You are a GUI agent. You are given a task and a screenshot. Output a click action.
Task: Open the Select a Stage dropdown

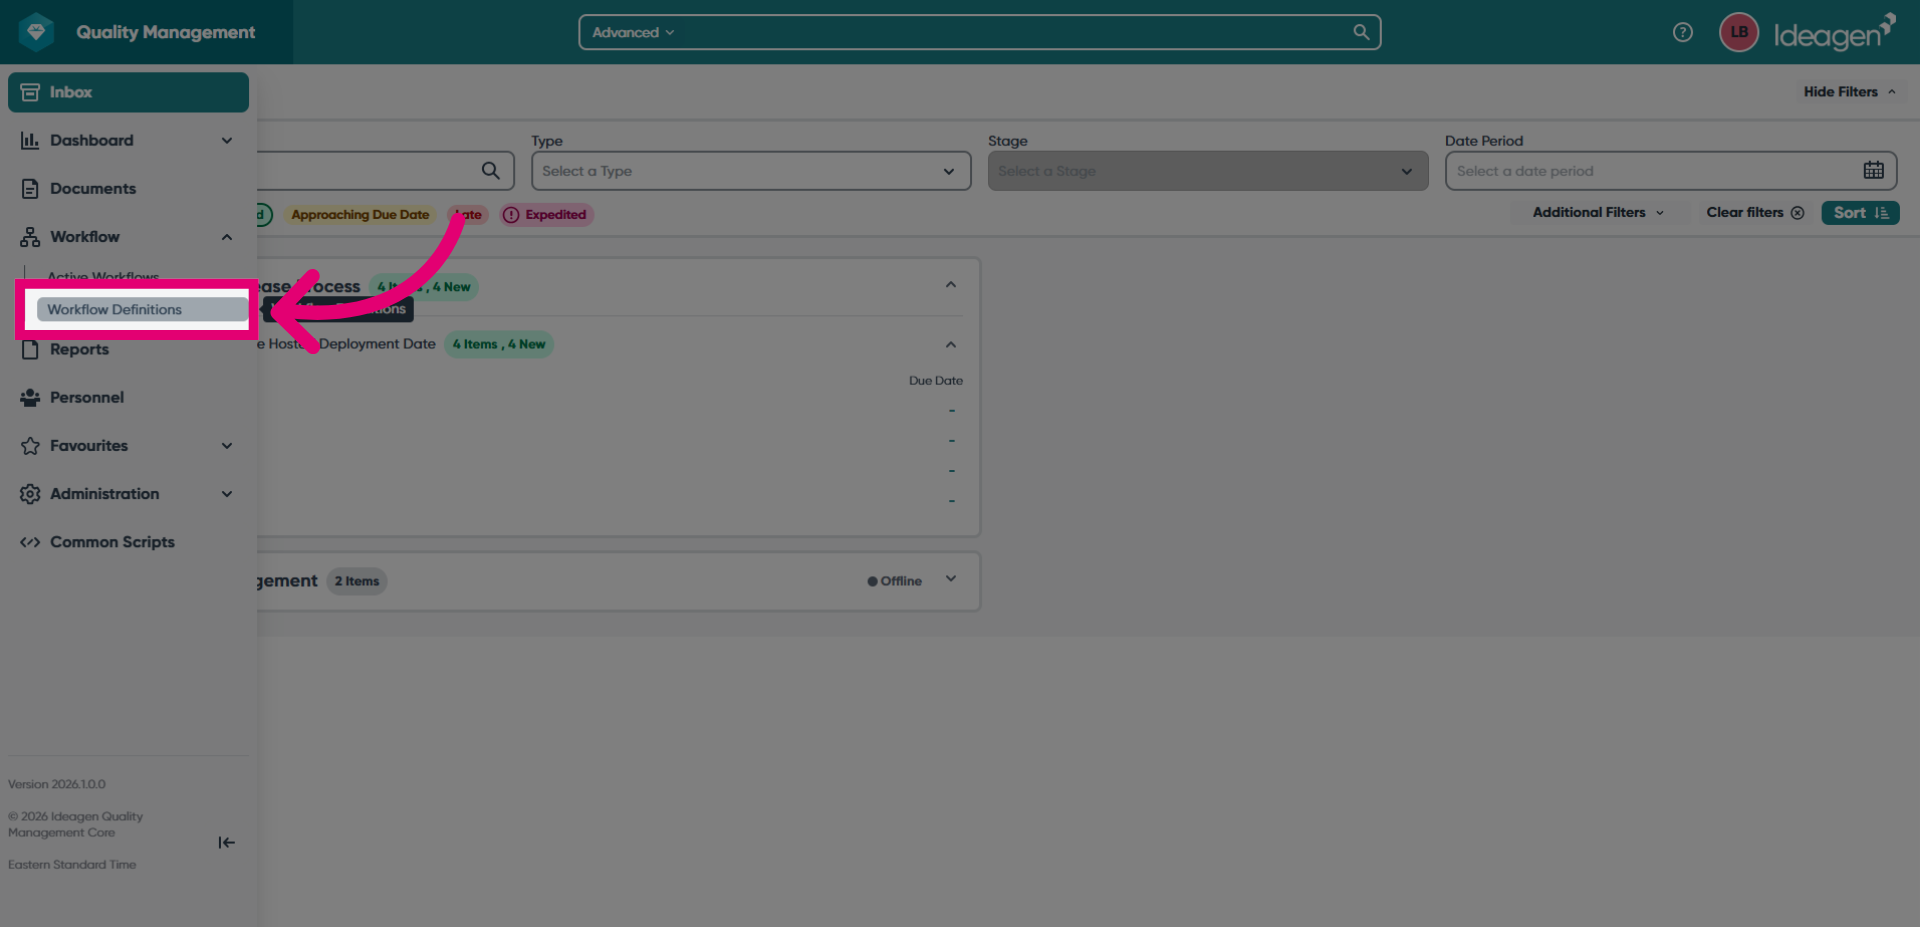[x=1208, y=171]
